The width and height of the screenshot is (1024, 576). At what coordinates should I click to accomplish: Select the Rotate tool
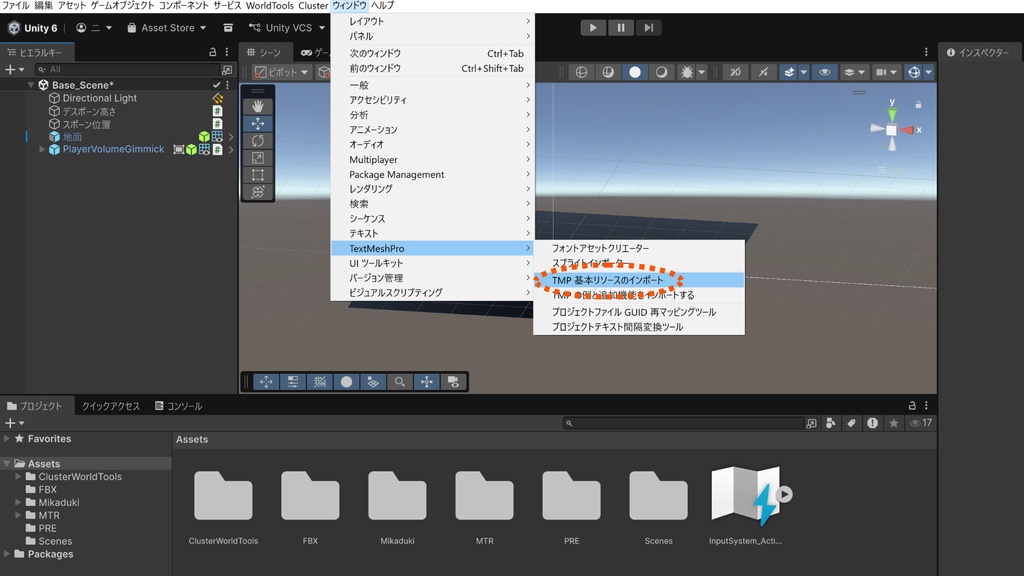(x=258, y=140)
